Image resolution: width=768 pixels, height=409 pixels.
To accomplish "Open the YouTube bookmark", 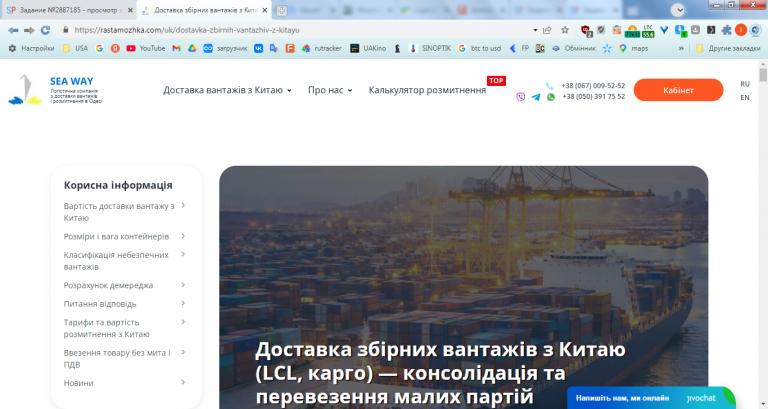I will click(145, 48).
